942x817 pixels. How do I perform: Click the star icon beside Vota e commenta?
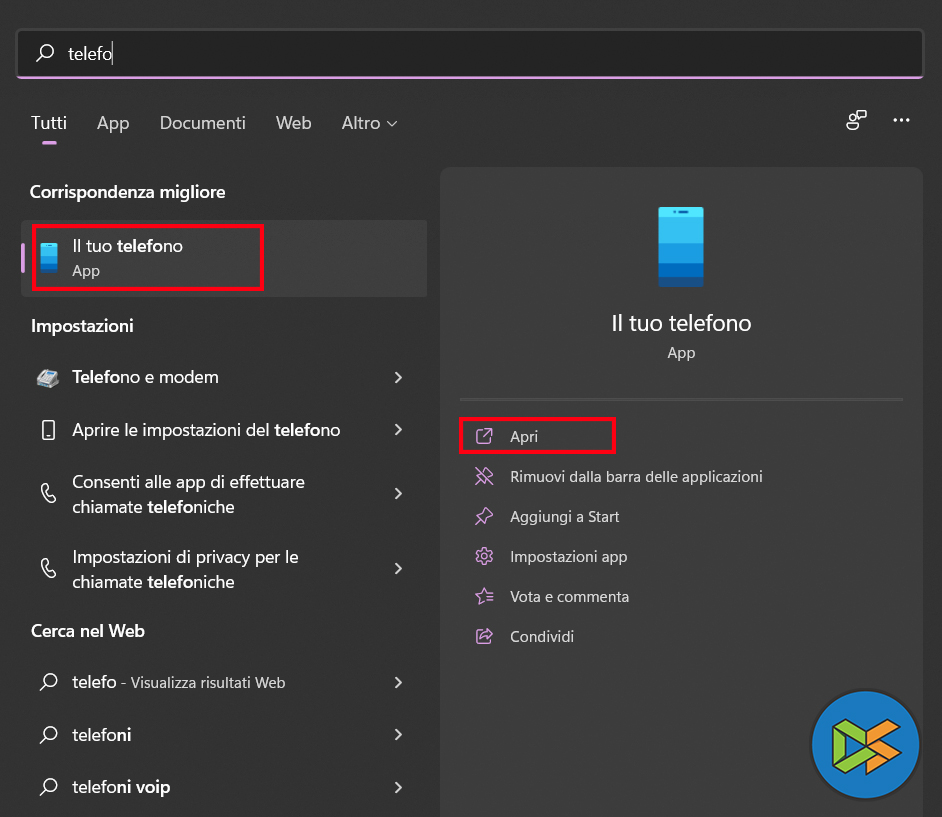[484, 597]
